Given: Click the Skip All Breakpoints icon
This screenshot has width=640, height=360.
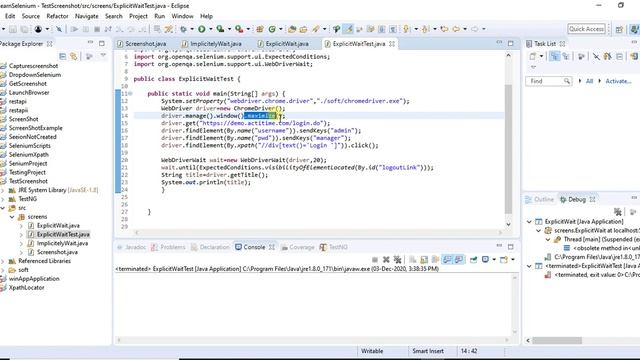Looking at the screenshot, I should pyautogui.click(x=59, y=29).
